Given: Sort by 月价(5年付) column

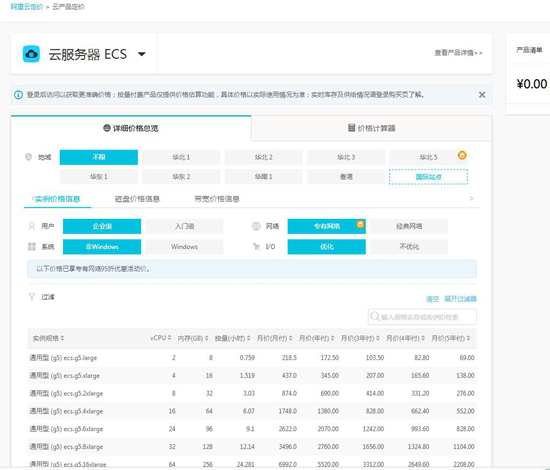Looking at the screenshot, I should pyautogui.click(x=451, y=338).
